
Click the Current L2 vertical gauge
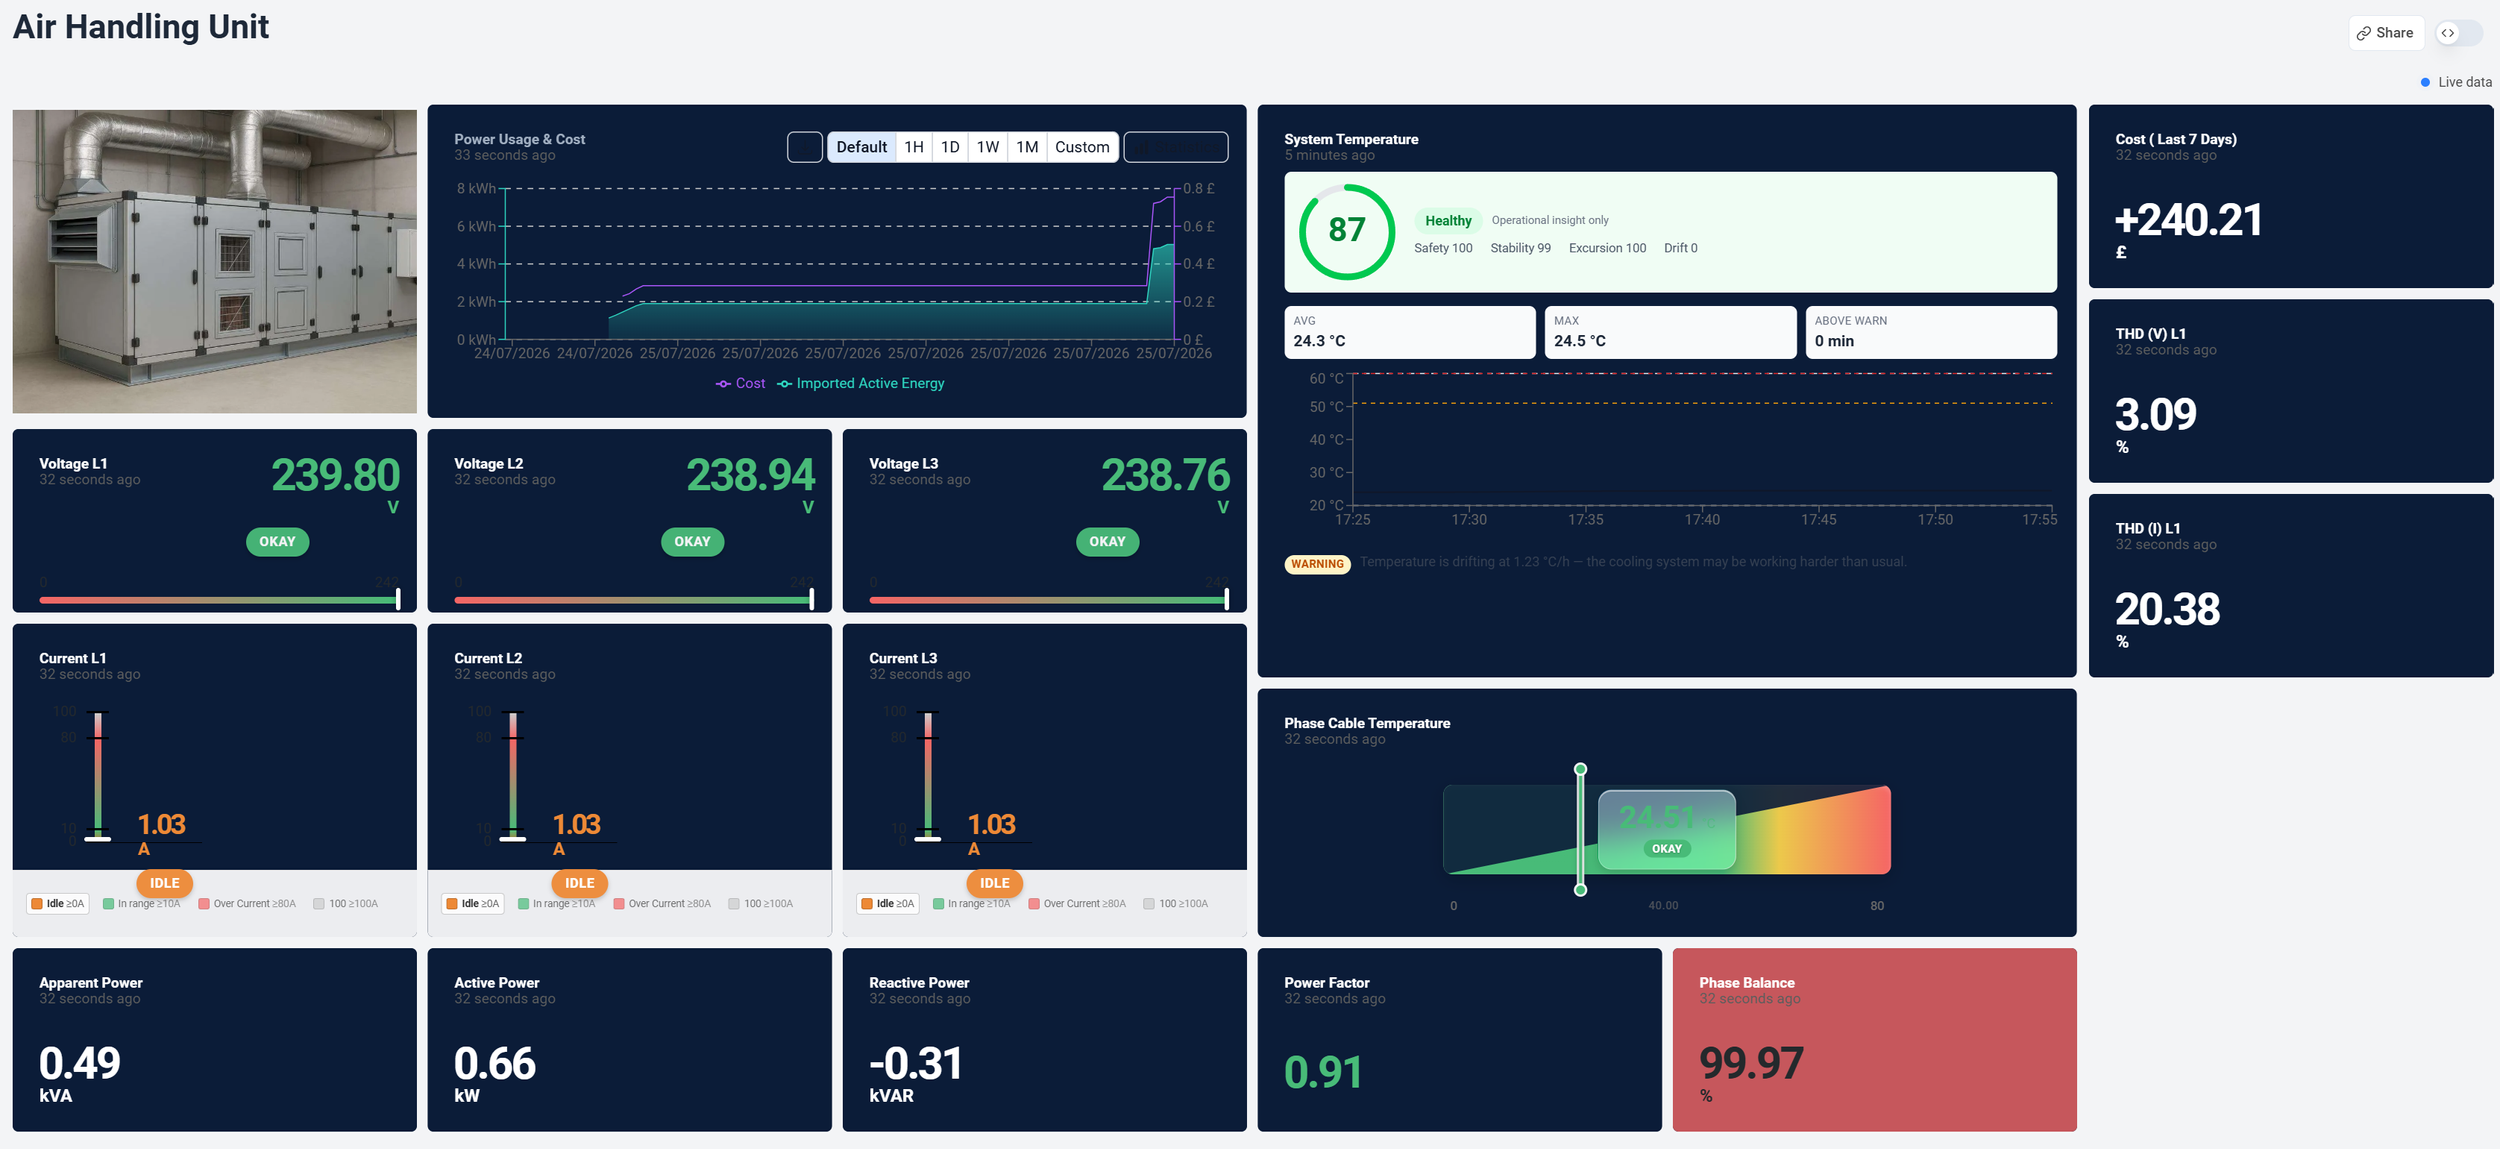(513, 775)
